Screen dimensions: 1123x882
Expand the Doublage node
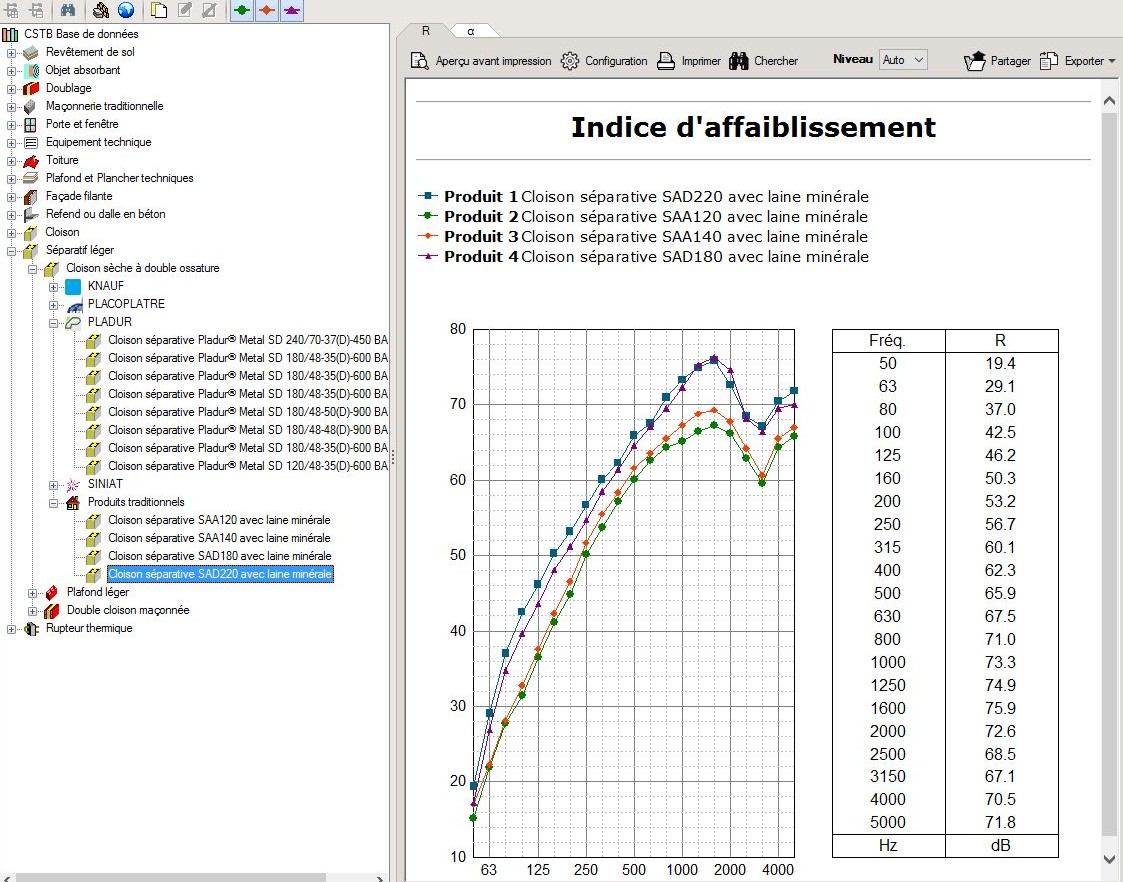point(11,89)
